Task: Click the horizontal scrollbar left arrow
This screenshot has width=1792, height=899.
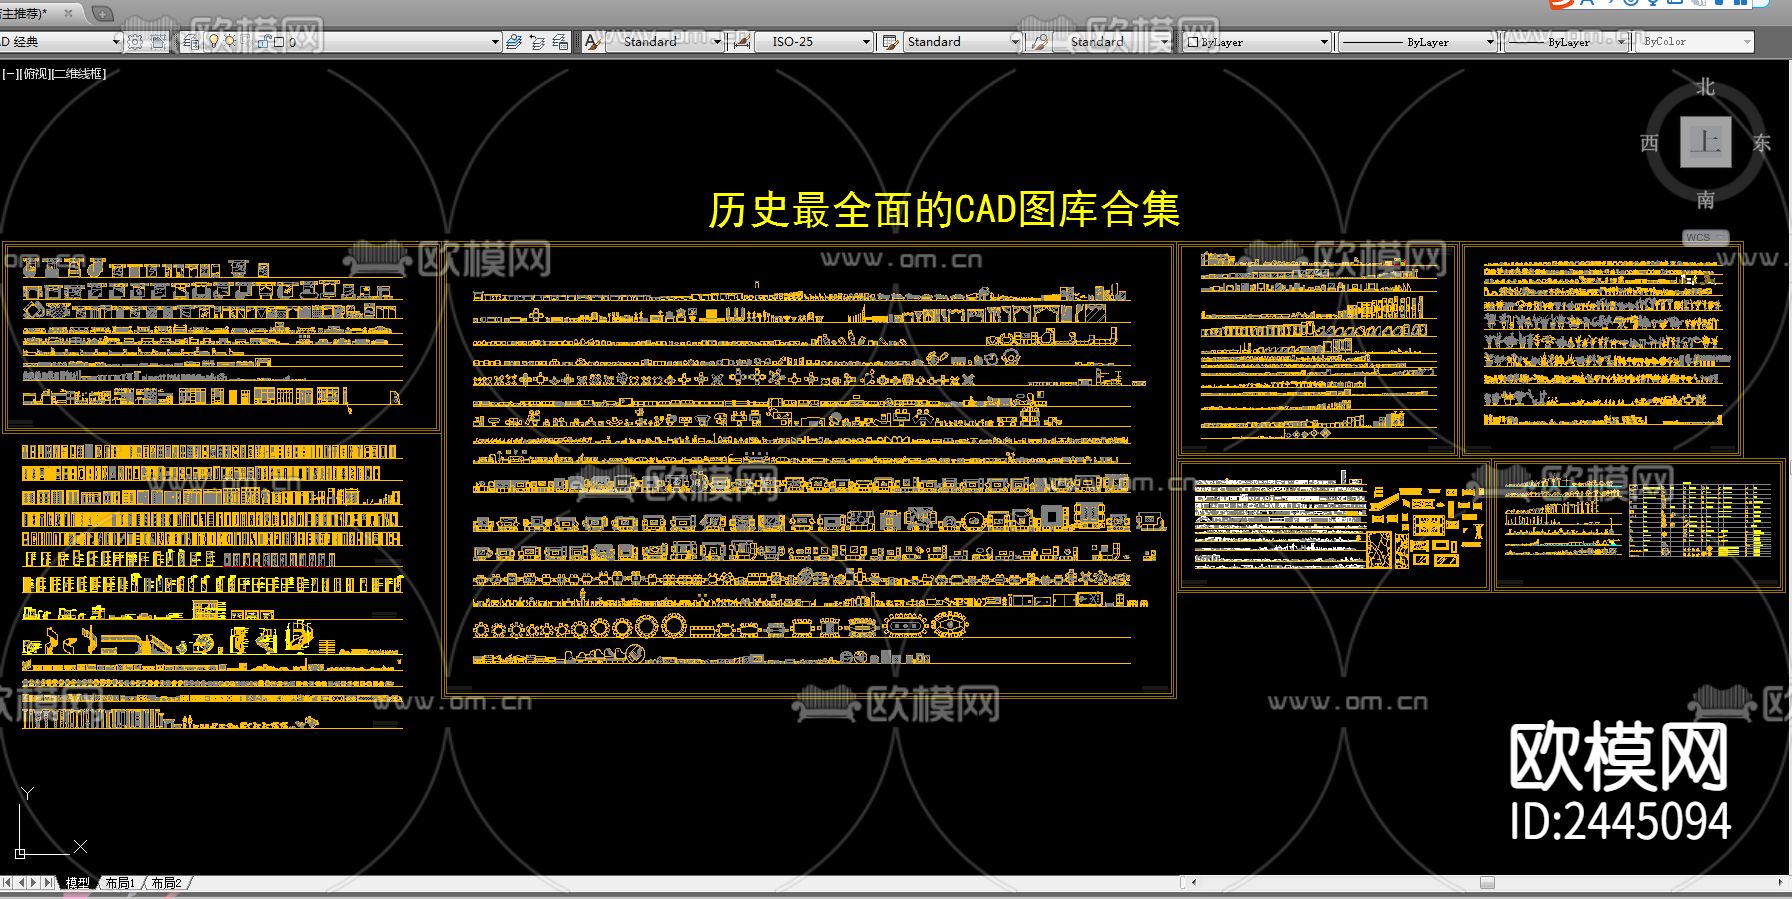Action: point(1194,883)
